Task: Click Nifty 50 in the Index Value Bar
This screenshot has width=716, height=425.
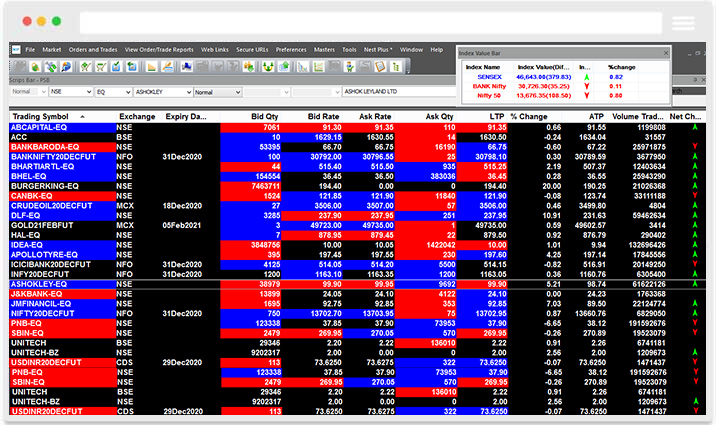Action: [489, 96]
